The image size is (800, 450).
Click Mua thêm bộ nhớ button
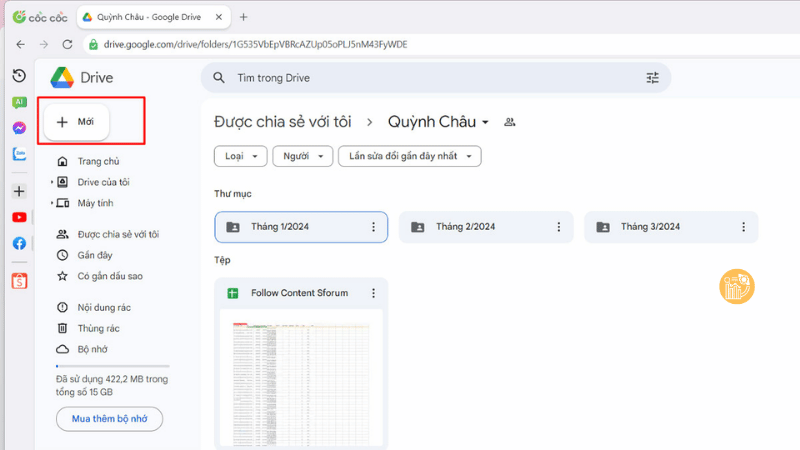(x=109, y=419)
